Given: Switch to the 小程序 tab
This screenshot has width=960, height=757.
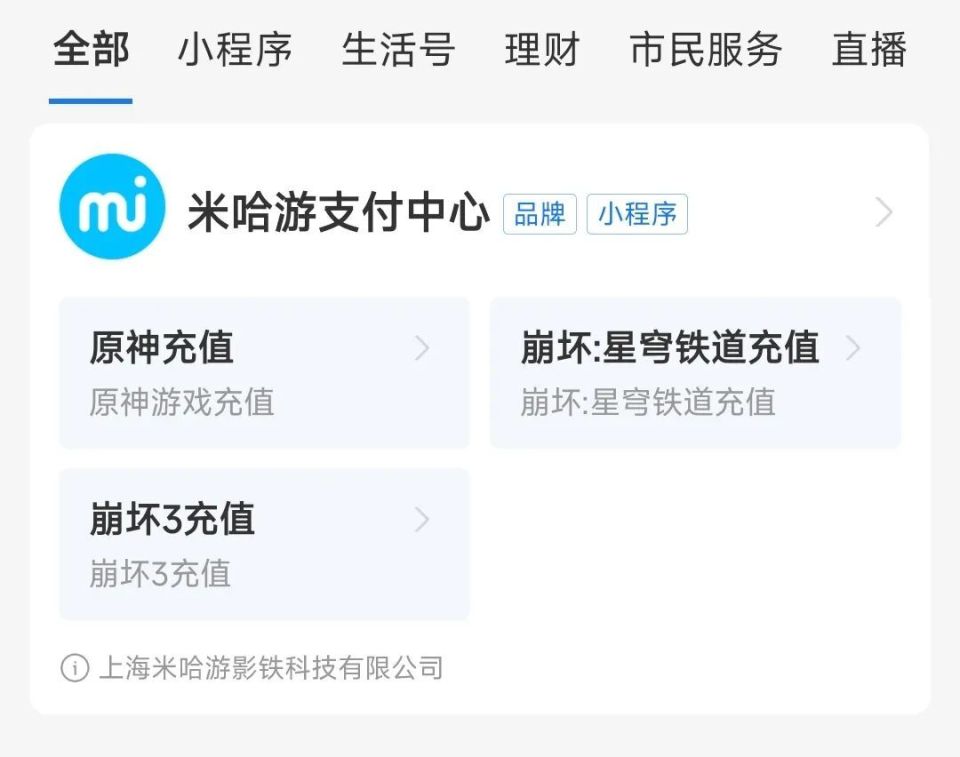Looking at the screenshot, I should tap(235, 50).
